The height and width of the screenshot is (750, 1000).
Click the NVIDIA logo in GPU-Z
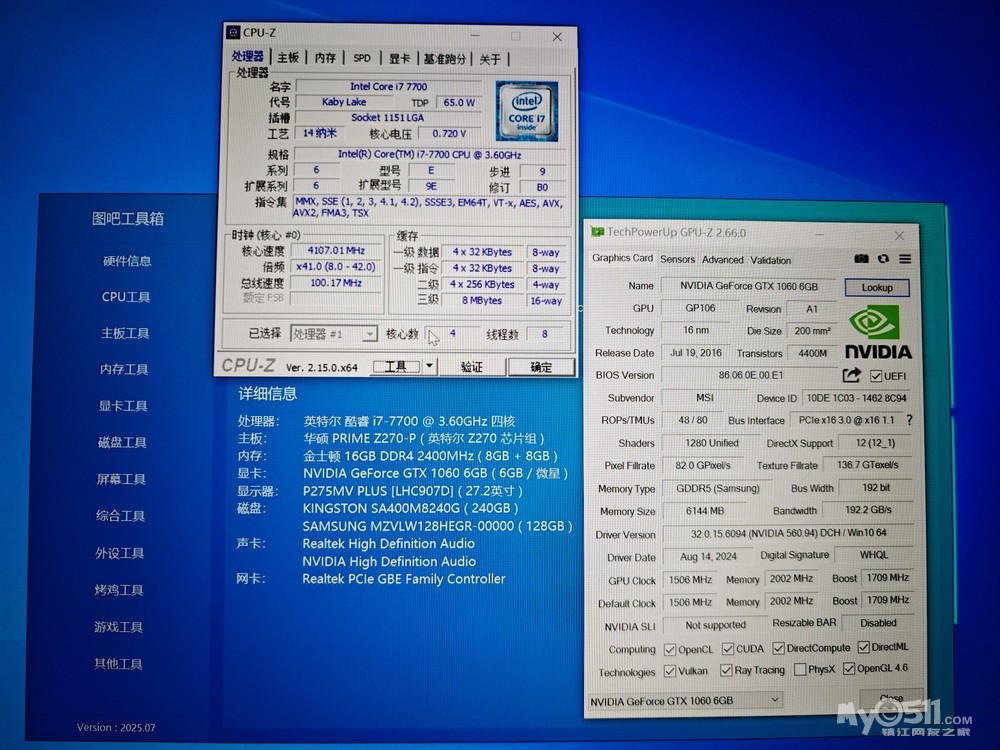click(x=878, y=331)
